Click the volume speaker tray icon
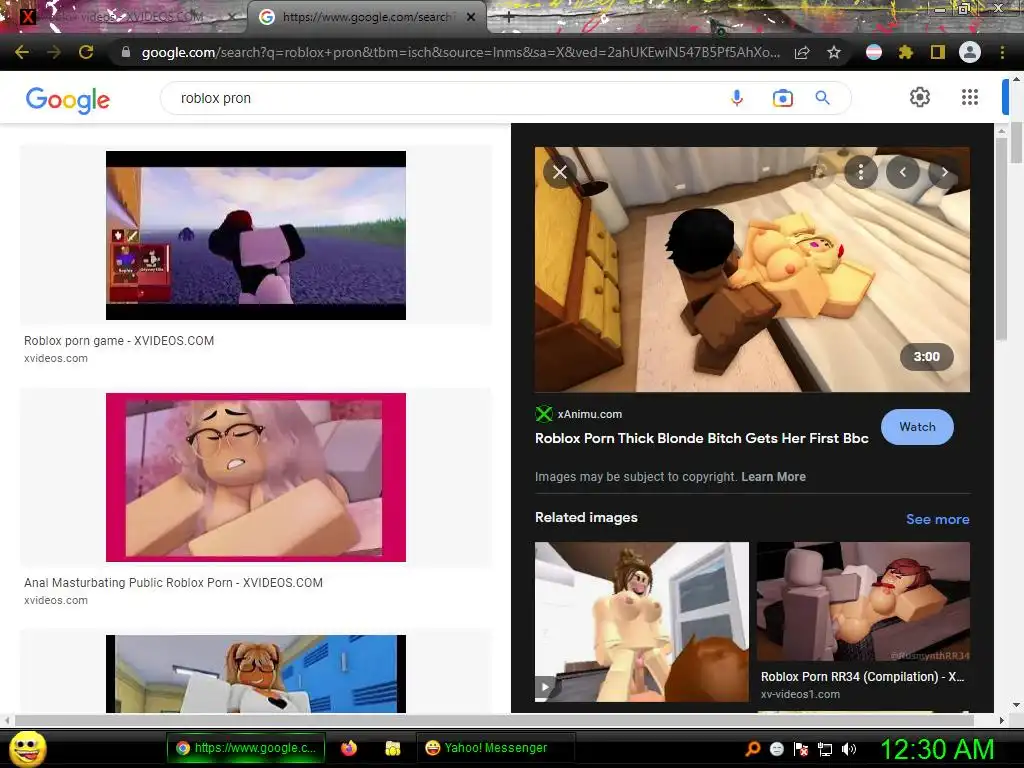Viewport: 1024px width, 768px height. pos(849,749)
